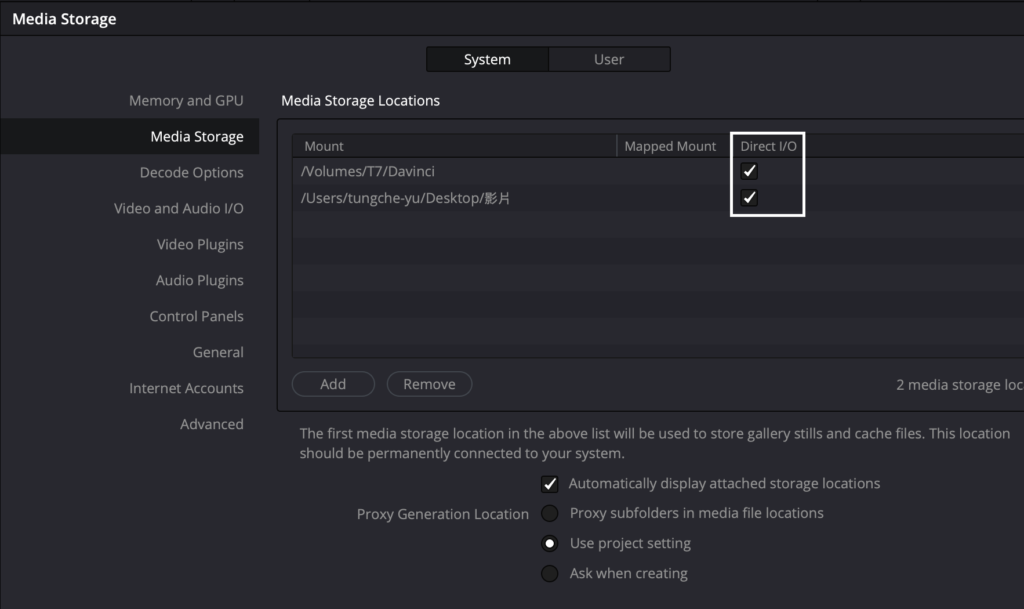Select Media Storage in sidebar
Viewport: 1024px width, 609px height.
click(x=197, y=136)
